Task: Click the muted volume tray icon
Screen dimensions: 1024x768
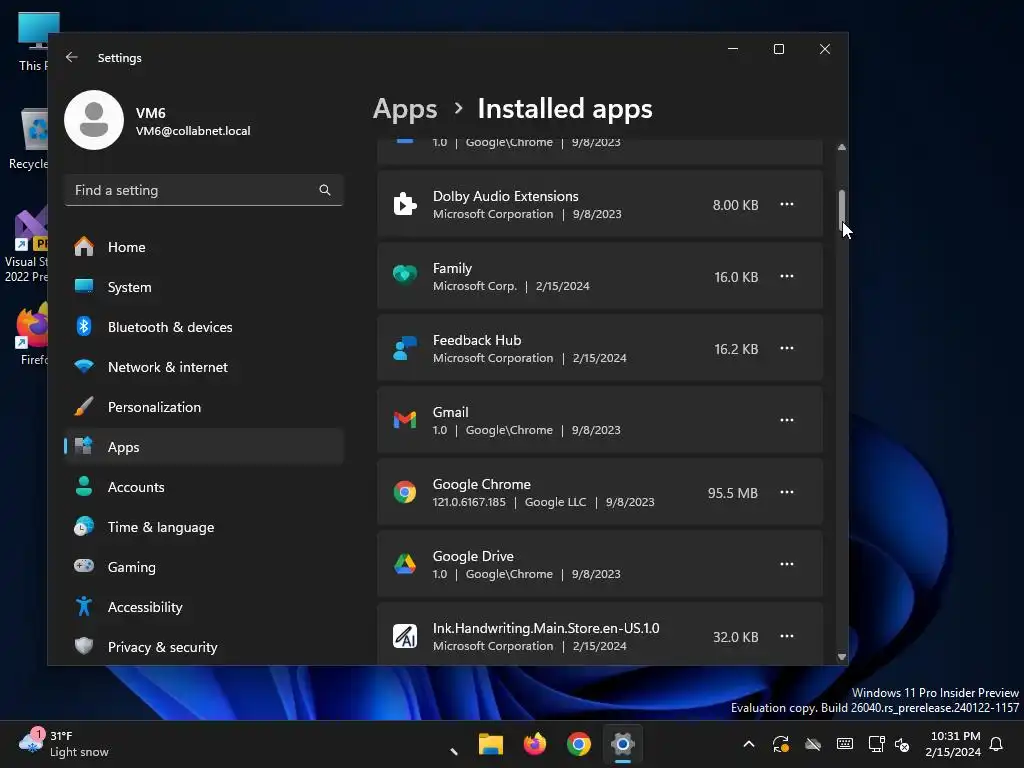Action: point(902,744)
